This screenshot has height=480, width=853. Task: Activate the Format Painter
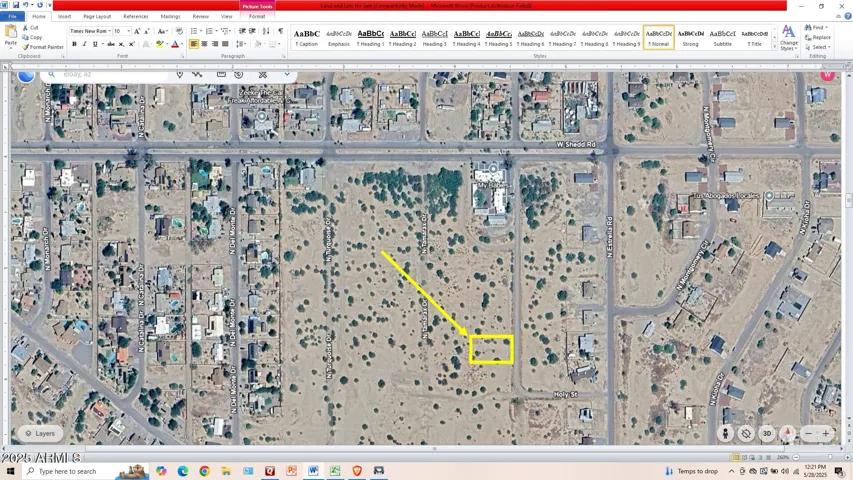click(x=42, y=47)
